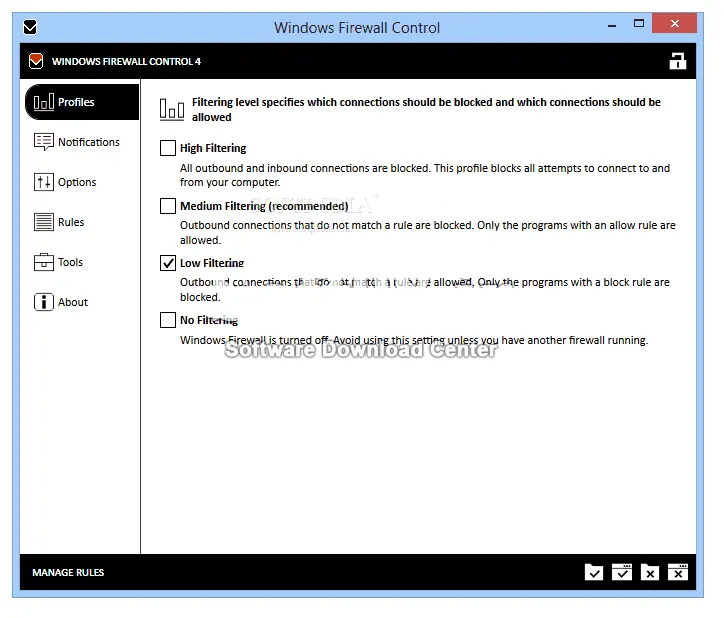
Task: Click the Options sliders icon
Action: point(43,182)
